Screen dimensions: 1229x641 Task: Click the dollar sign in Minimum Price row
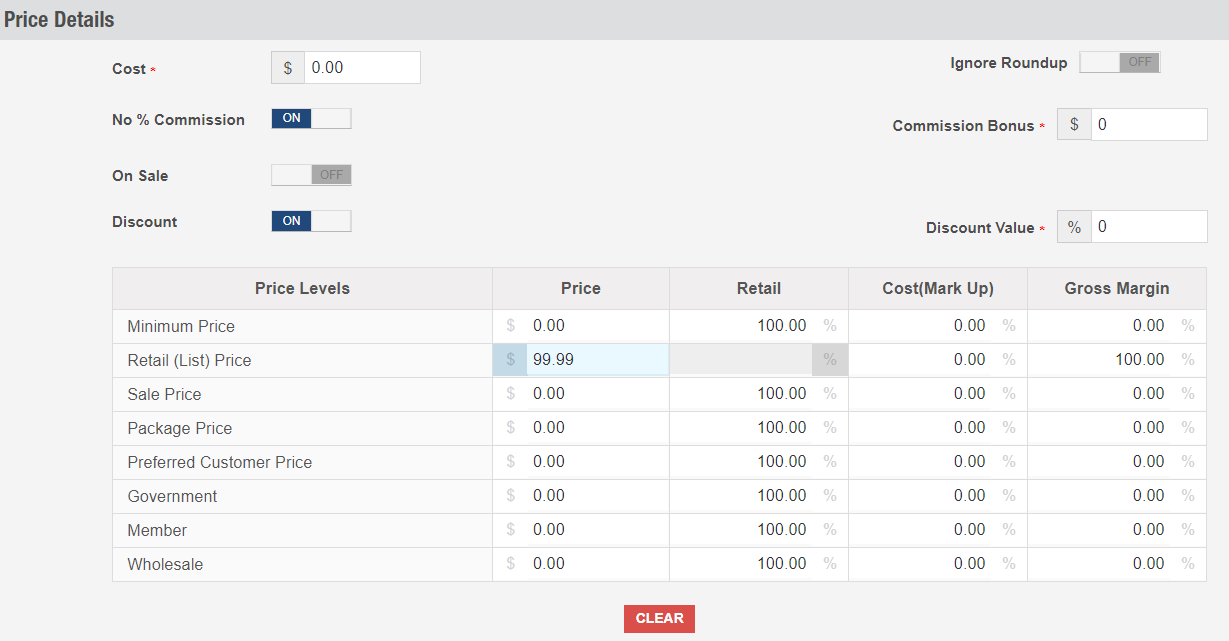click(510, 326)
